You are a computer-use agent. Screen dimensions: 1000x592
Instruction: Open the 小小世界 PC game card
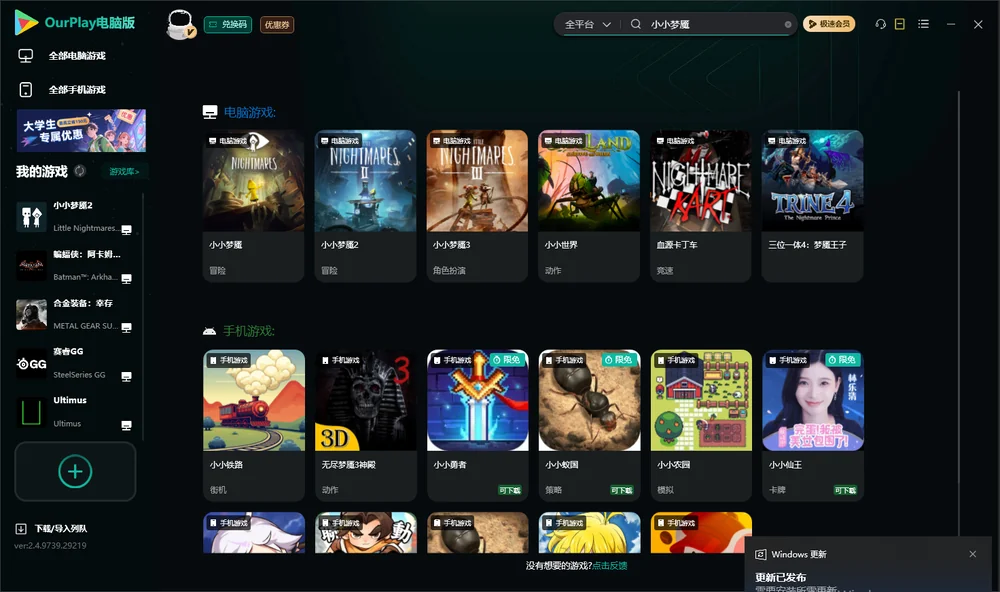click(589, 206)
